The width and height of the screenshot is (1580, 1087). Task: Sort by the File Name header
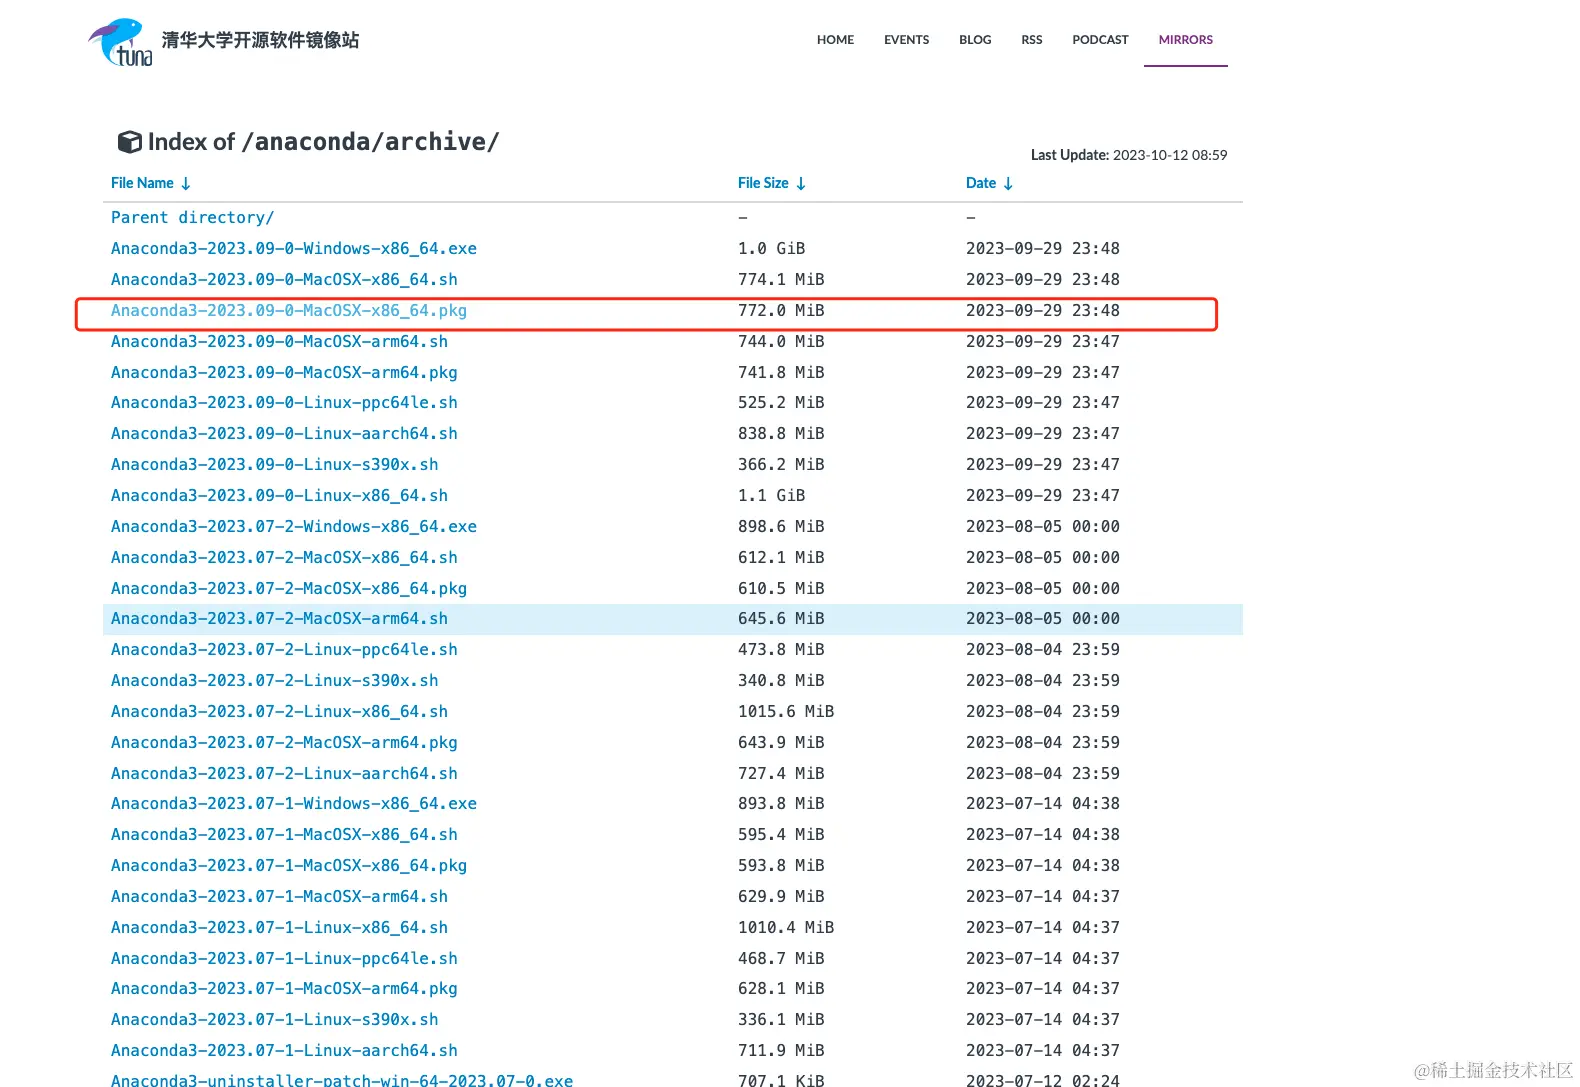pos(142,183)
